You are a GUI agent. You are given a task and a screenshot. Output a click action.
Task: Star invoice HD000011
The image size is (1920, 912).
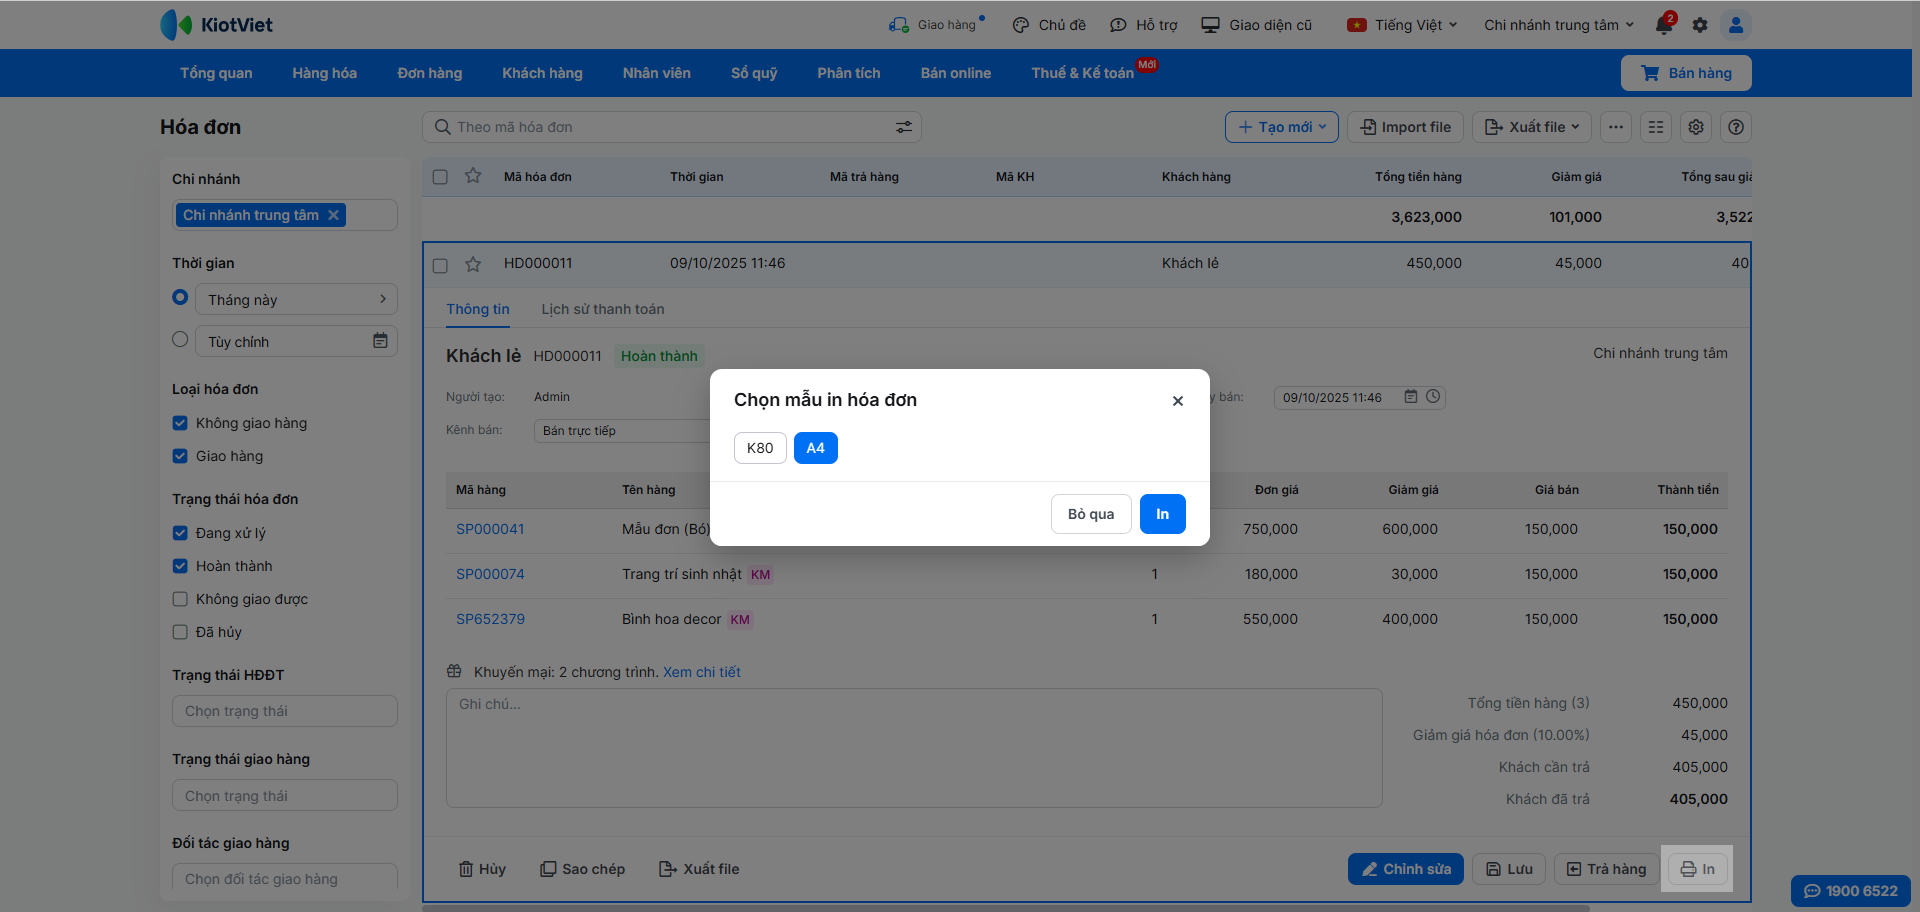click(473, 264)
